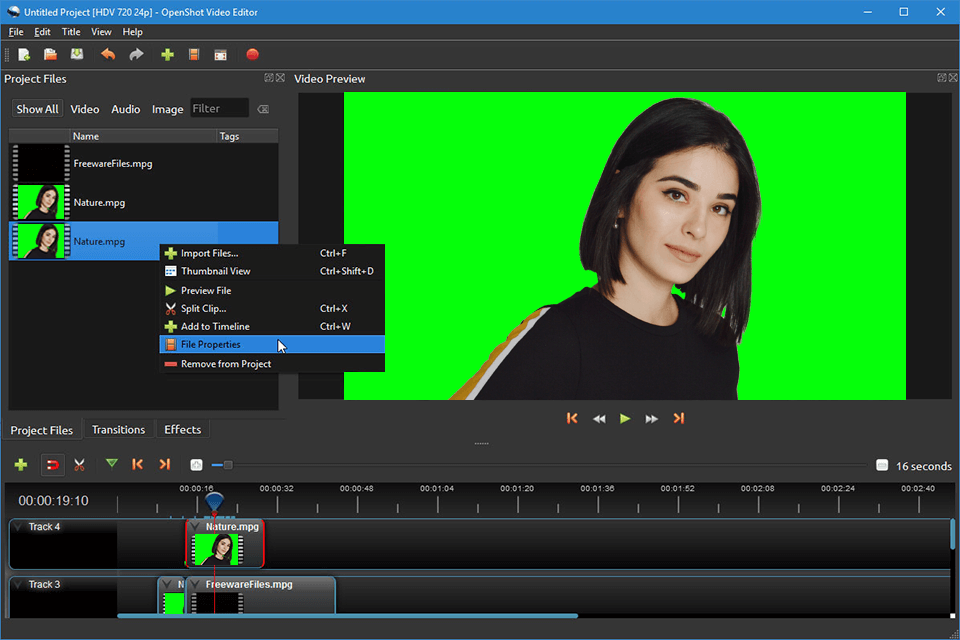Play the video preview
Image resolution: width=960 pixels, height=640 pixels.
(x=625, y=418)
